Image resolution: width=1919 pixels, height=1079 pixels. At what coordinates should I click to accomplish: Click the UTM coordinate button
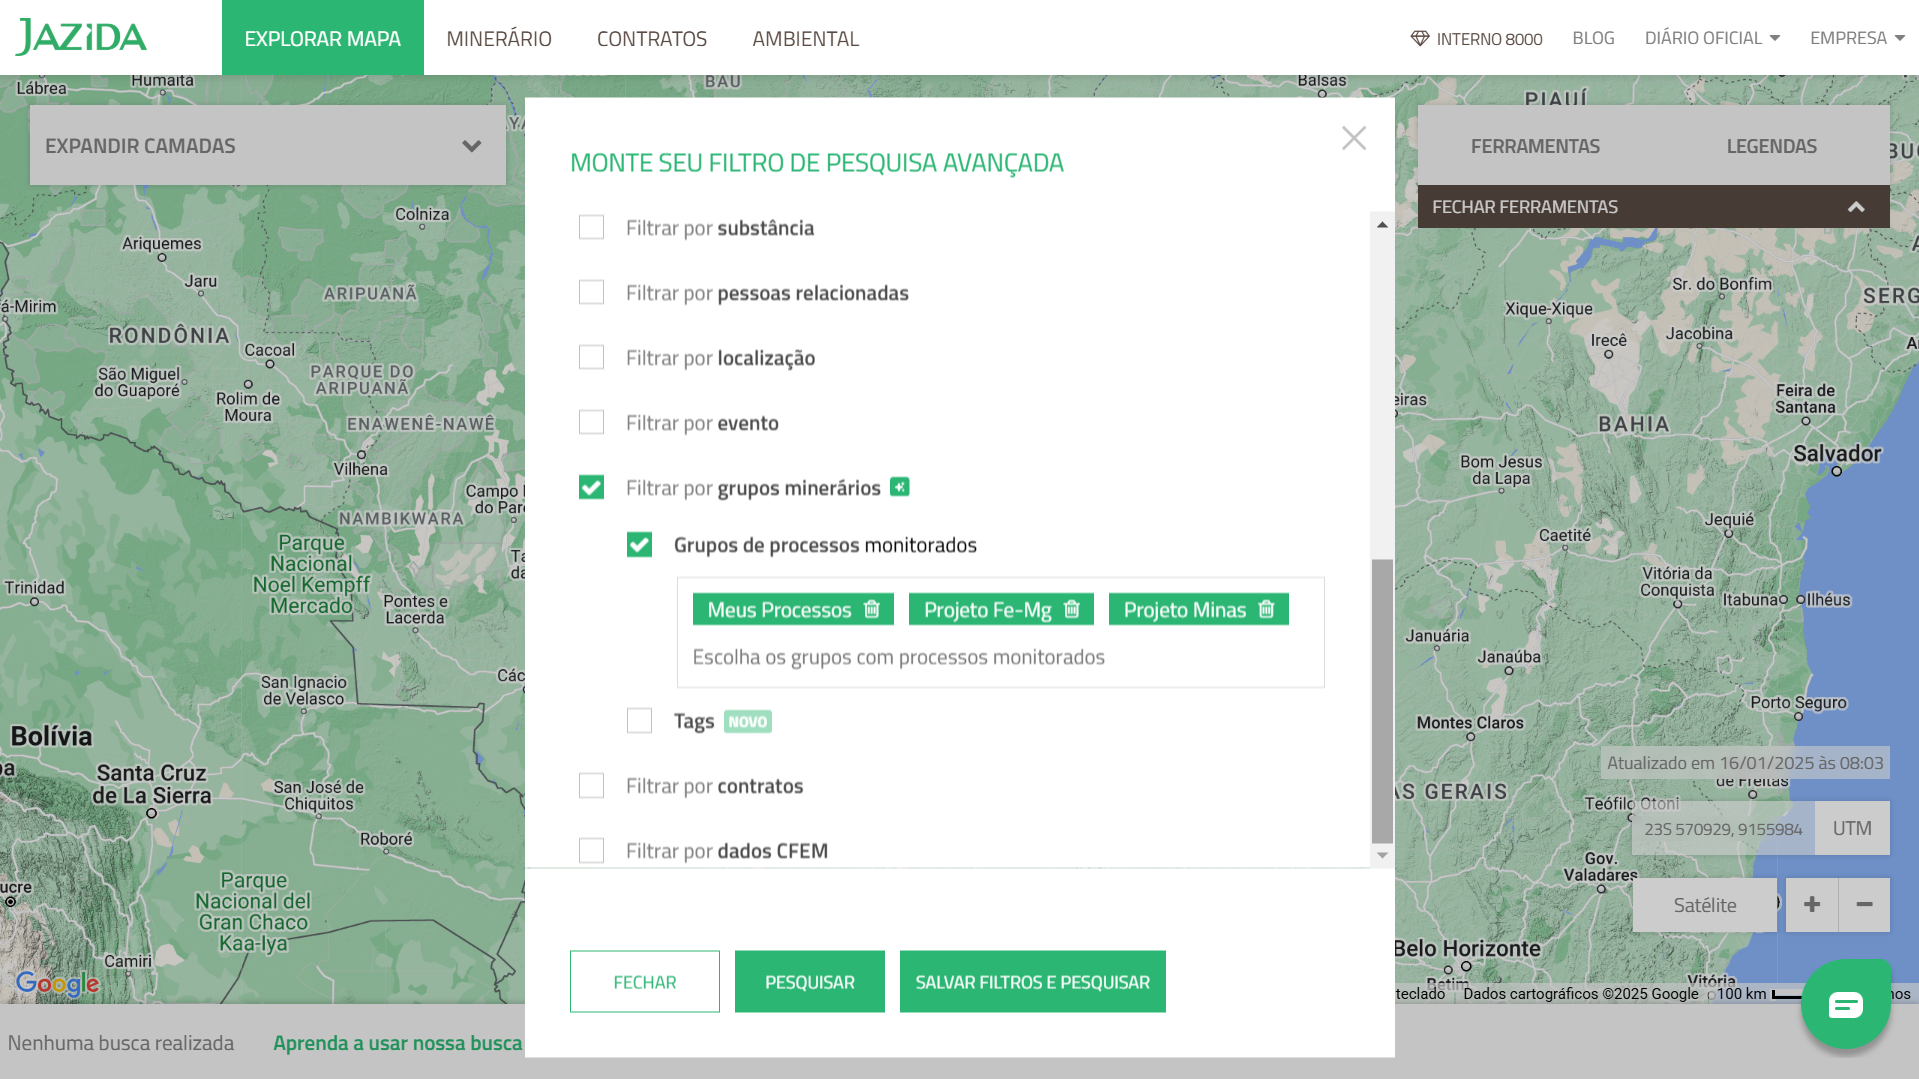(x=1852, y=828)
